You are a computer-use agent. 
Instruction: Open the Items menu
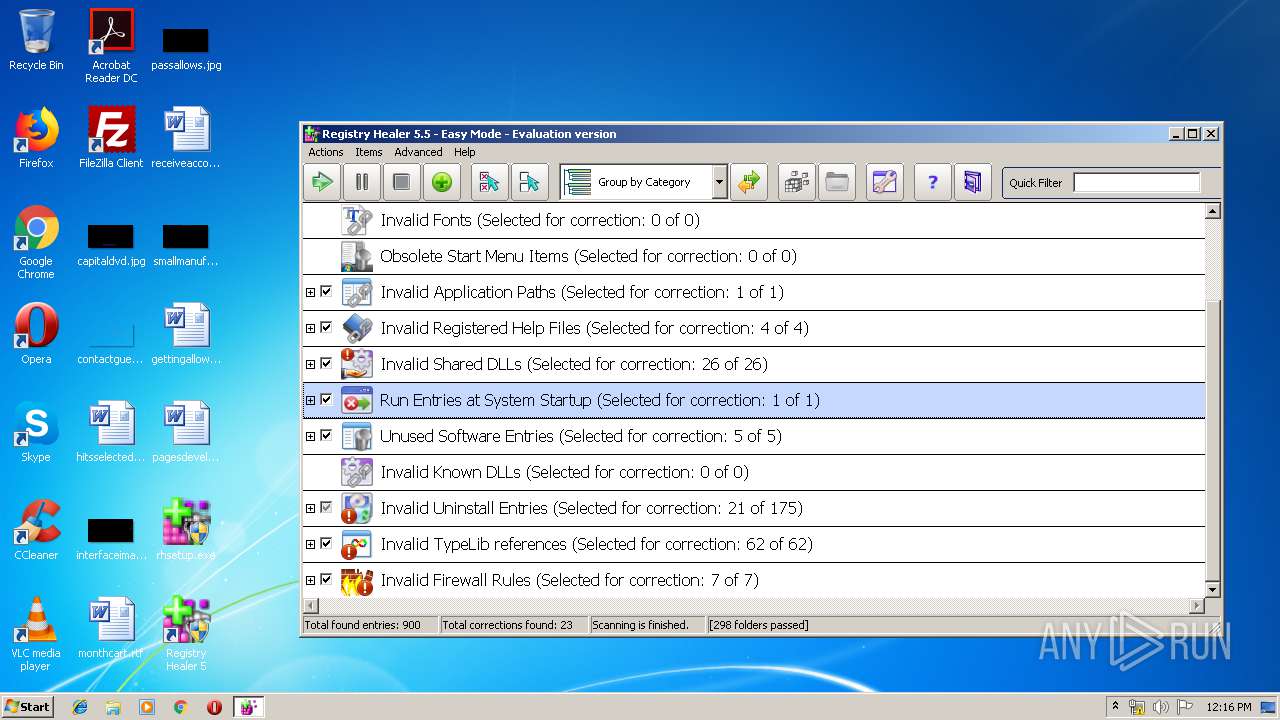[x=369, y=152]
